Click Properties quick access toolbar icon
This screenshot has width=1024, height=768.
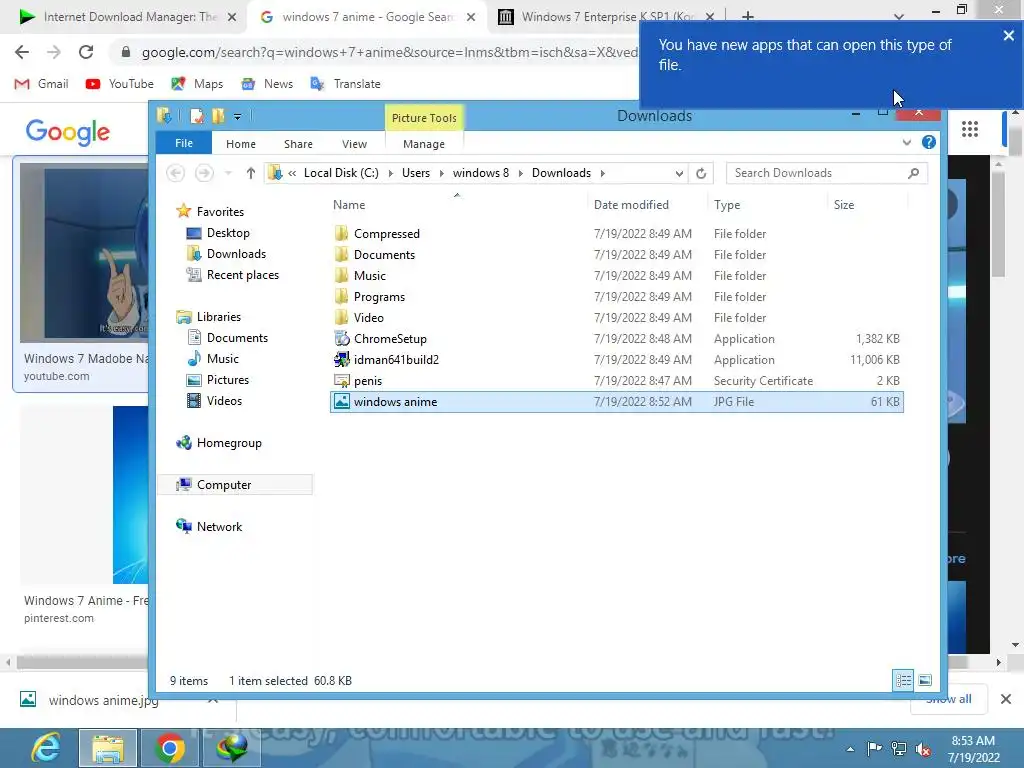click(197, 116)
